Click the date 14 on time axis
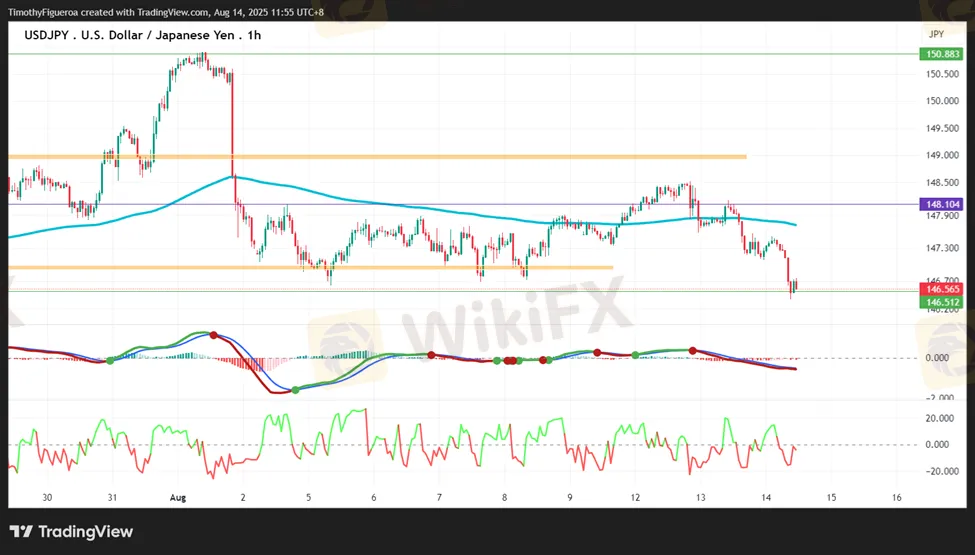Image resolution: width=975 pixels, height=555 pixels. point(766,497)
